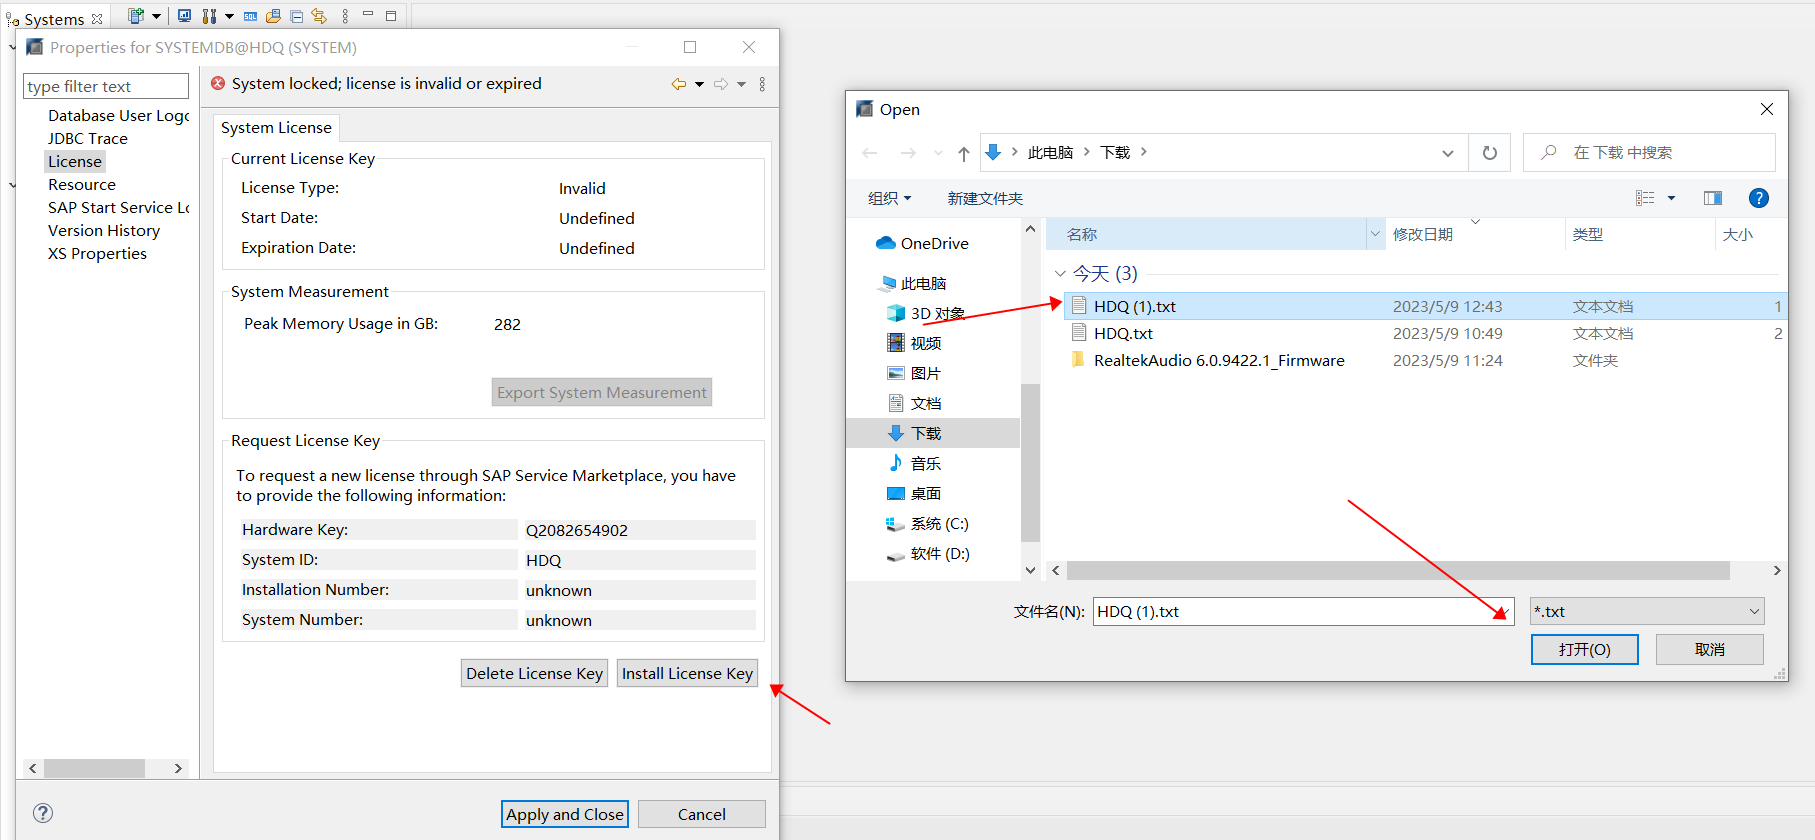Click the type filter text field

[106, 86]
